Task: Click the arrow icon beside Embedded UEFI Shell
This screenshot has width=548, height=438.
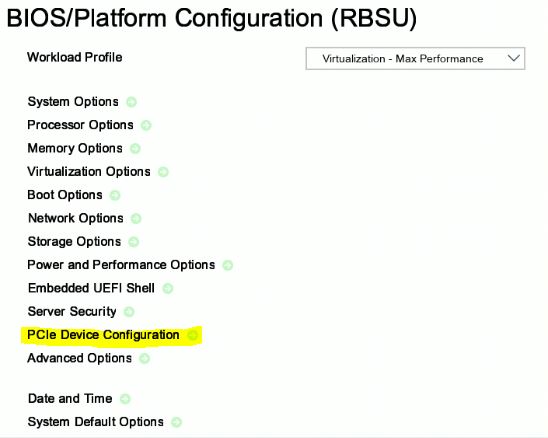Action: tap(168, 288)
